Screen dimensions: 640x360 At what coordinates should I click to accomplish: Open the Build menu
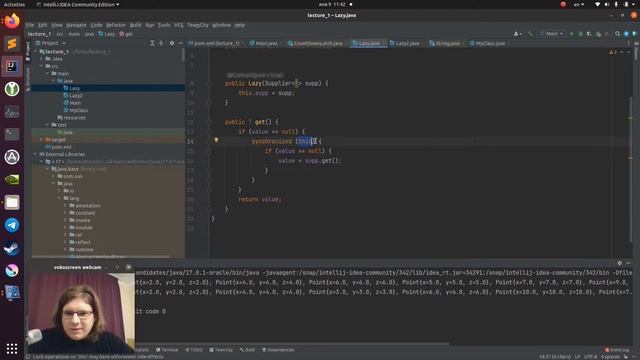point(136,25)
